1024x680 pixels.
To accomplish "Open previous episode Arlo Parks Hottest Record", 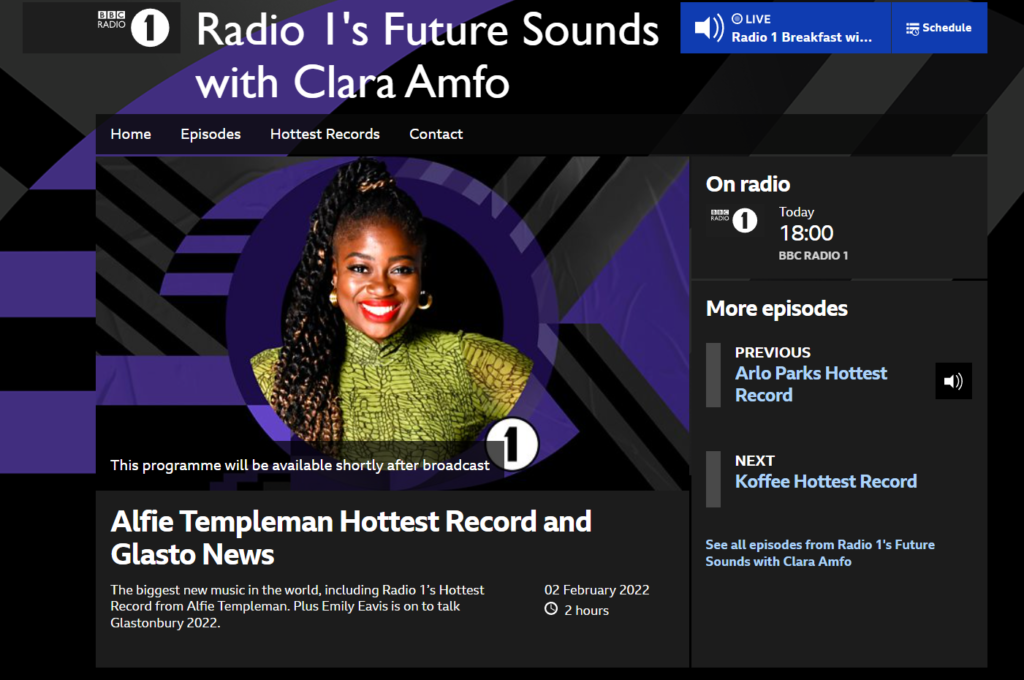I will pos(810,384).
